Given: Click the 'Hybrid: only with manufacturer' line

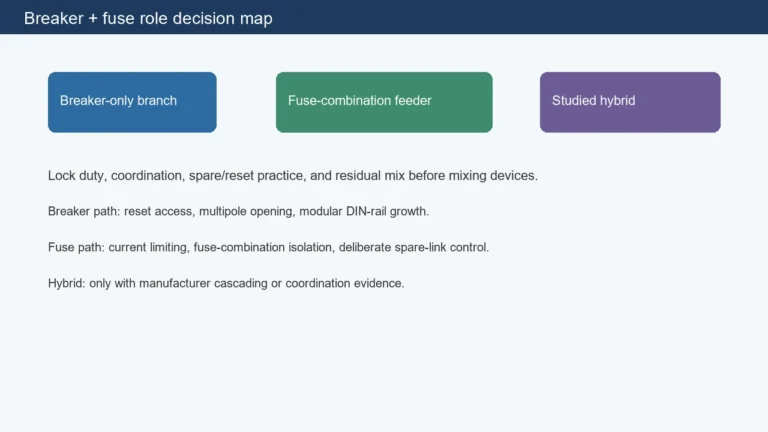Looking at the screenshot, I should [x=226, y=283].
